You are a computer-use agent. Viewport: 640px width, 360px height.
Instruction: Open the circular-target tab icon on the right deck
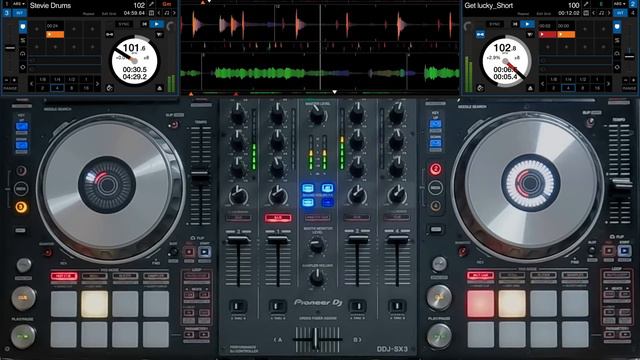tap(617, 67)
